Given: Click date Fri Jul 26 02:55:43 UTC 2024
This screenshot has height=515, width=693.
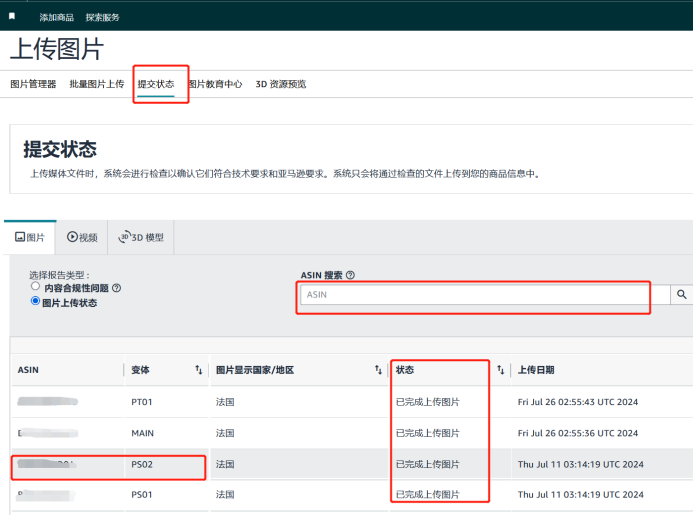Looking at the screenshot, I should tap(578, 402).
